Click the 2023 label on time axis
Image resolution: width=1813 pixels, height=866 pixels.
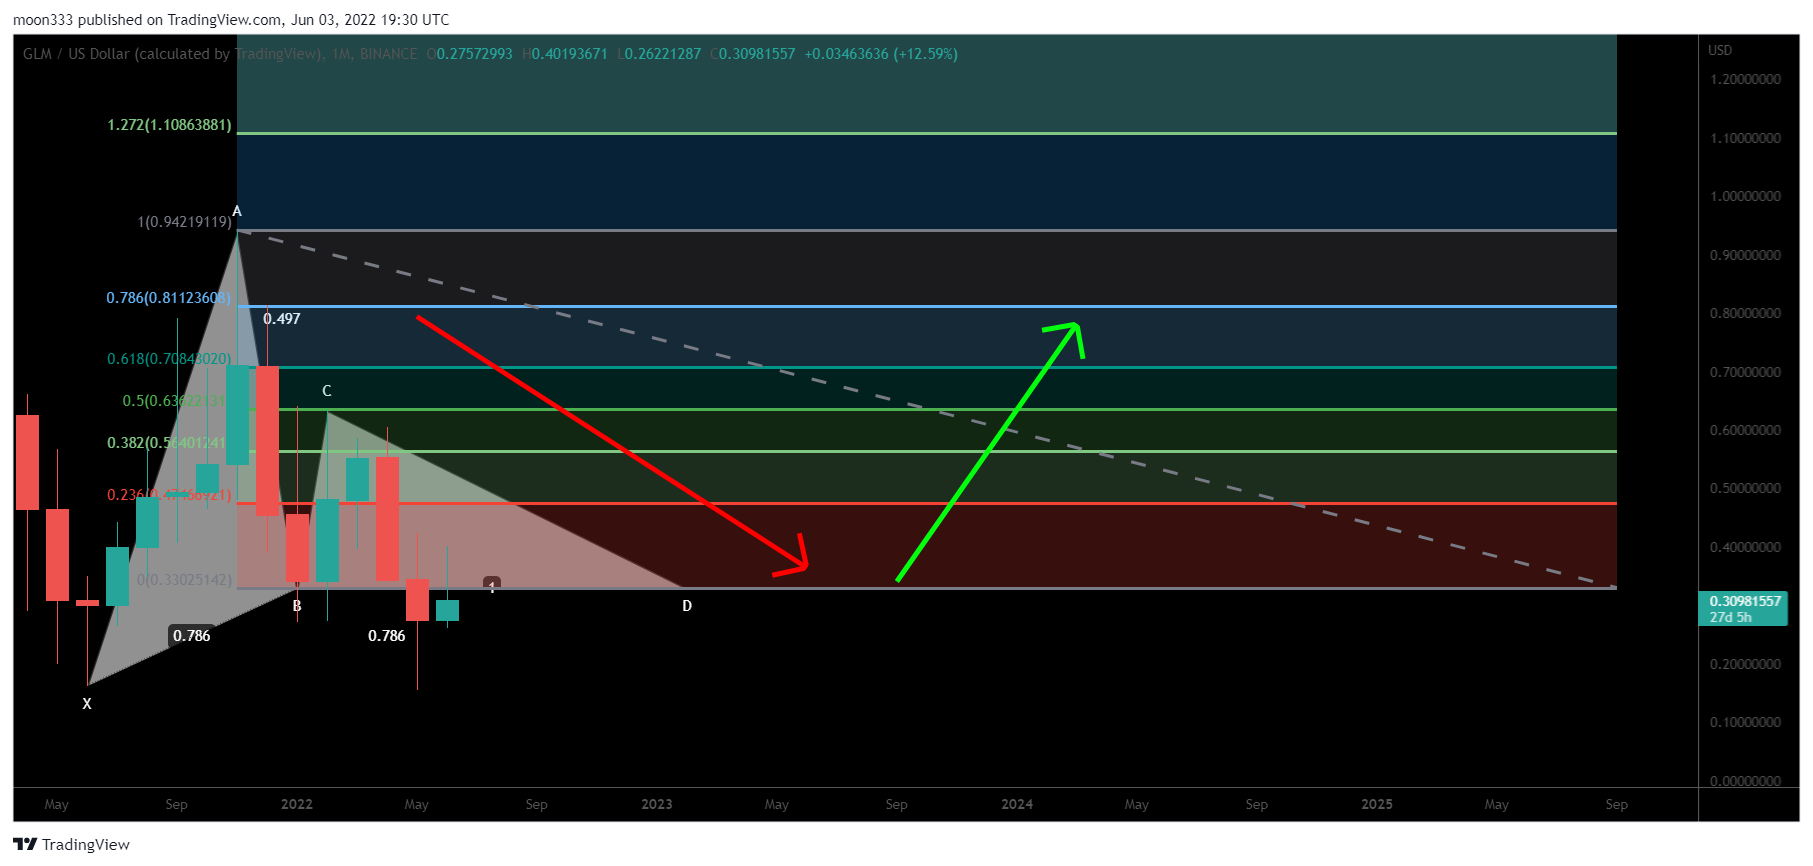pyautogui.click(x=657, y=804)
